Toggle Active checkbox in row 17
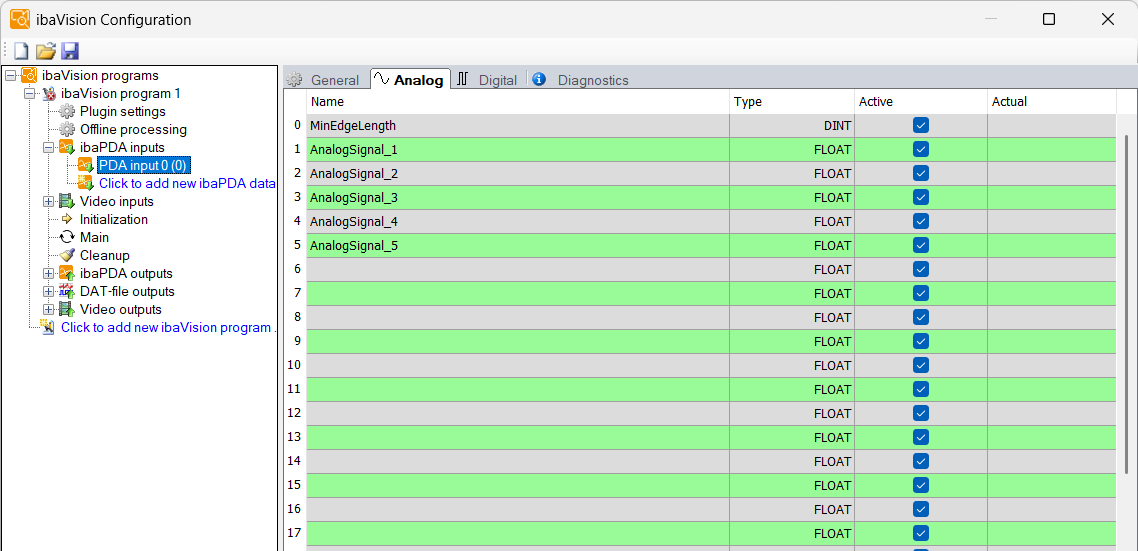The image size is (1138, 551). coord(921,533)
